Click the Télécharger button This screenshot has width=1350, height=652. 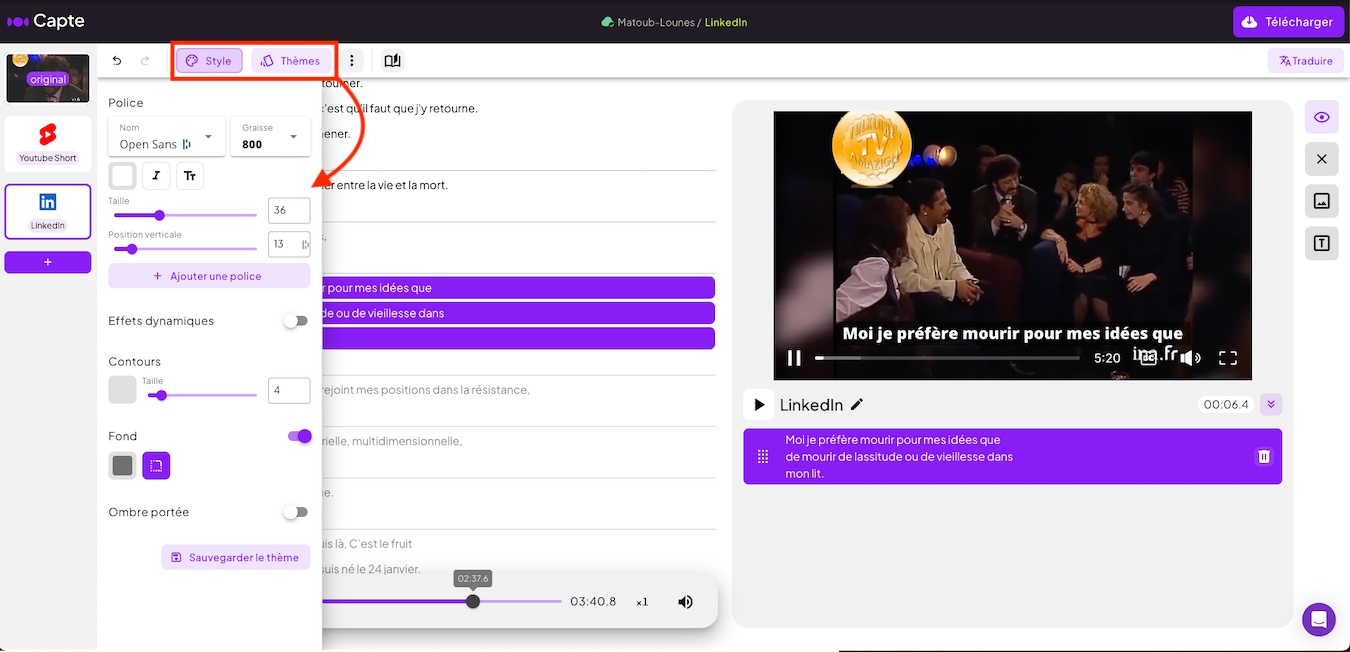[1288, 22]
